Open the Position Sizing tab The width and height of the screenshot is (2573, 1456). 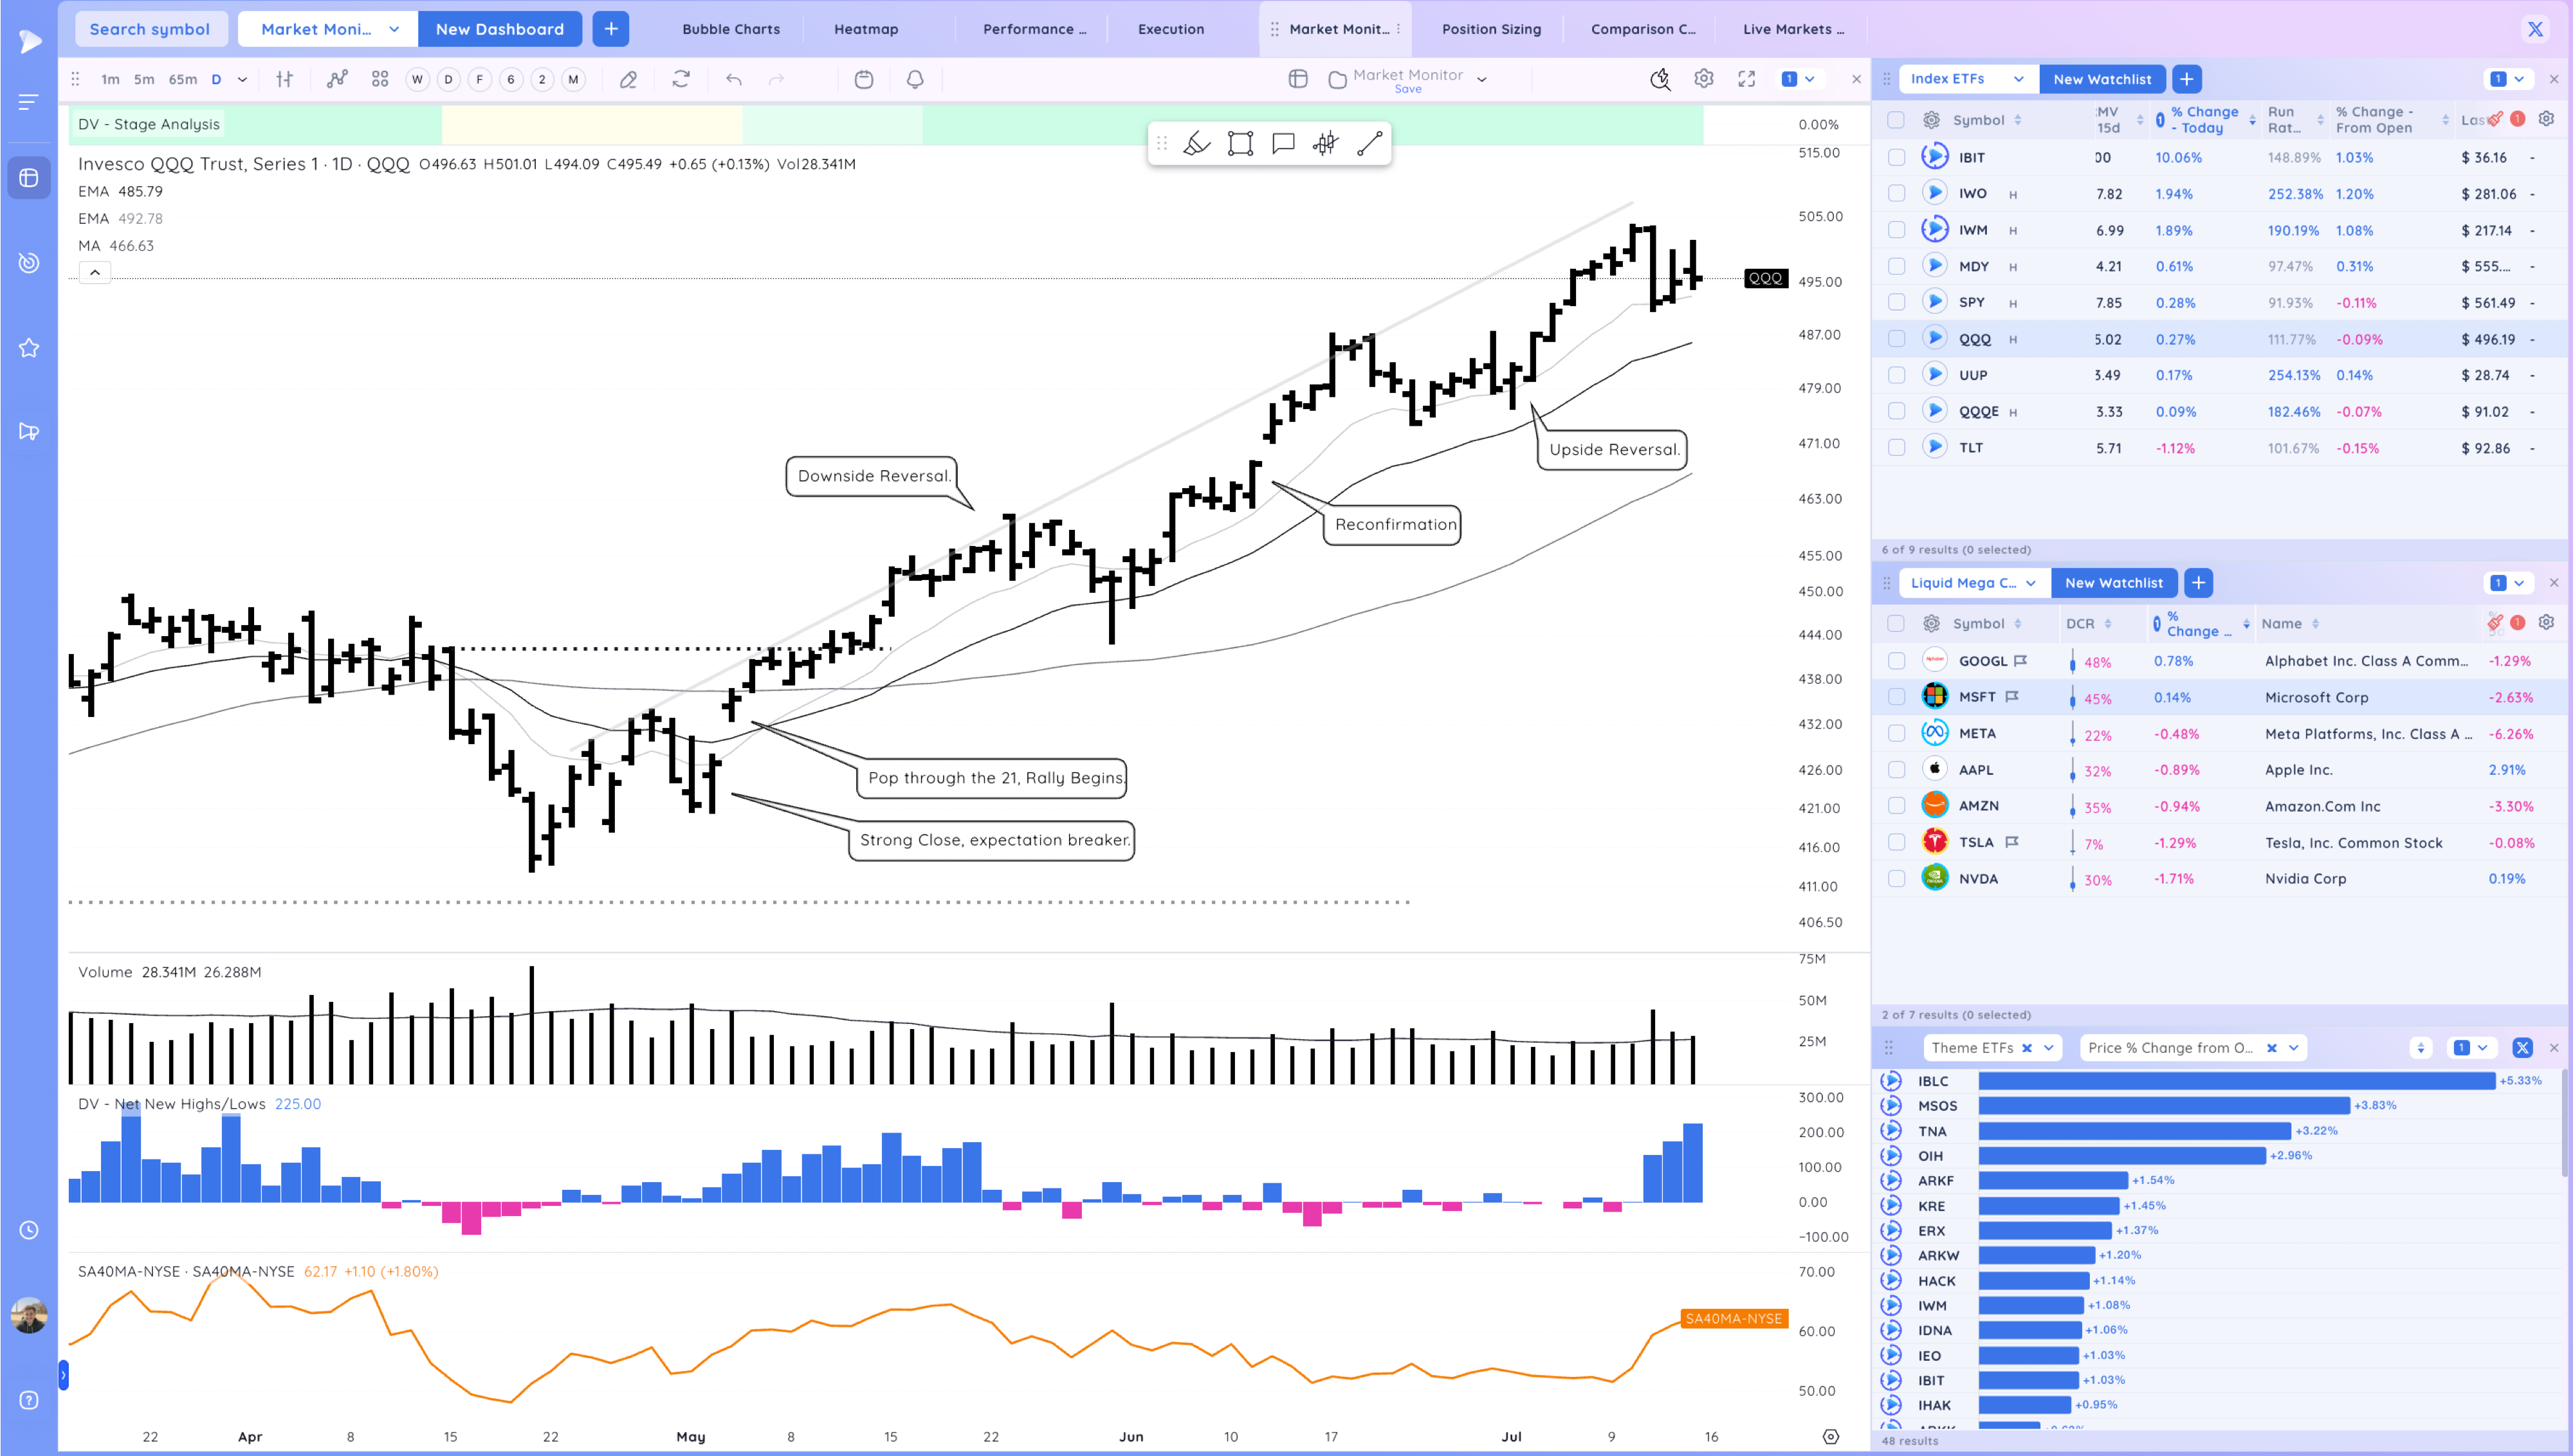1491,29
